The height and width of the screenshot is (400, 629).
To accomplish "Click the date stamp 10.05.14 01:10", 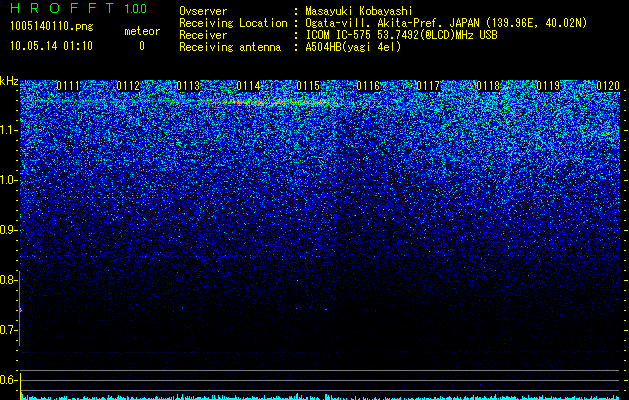I will [51, 46].
